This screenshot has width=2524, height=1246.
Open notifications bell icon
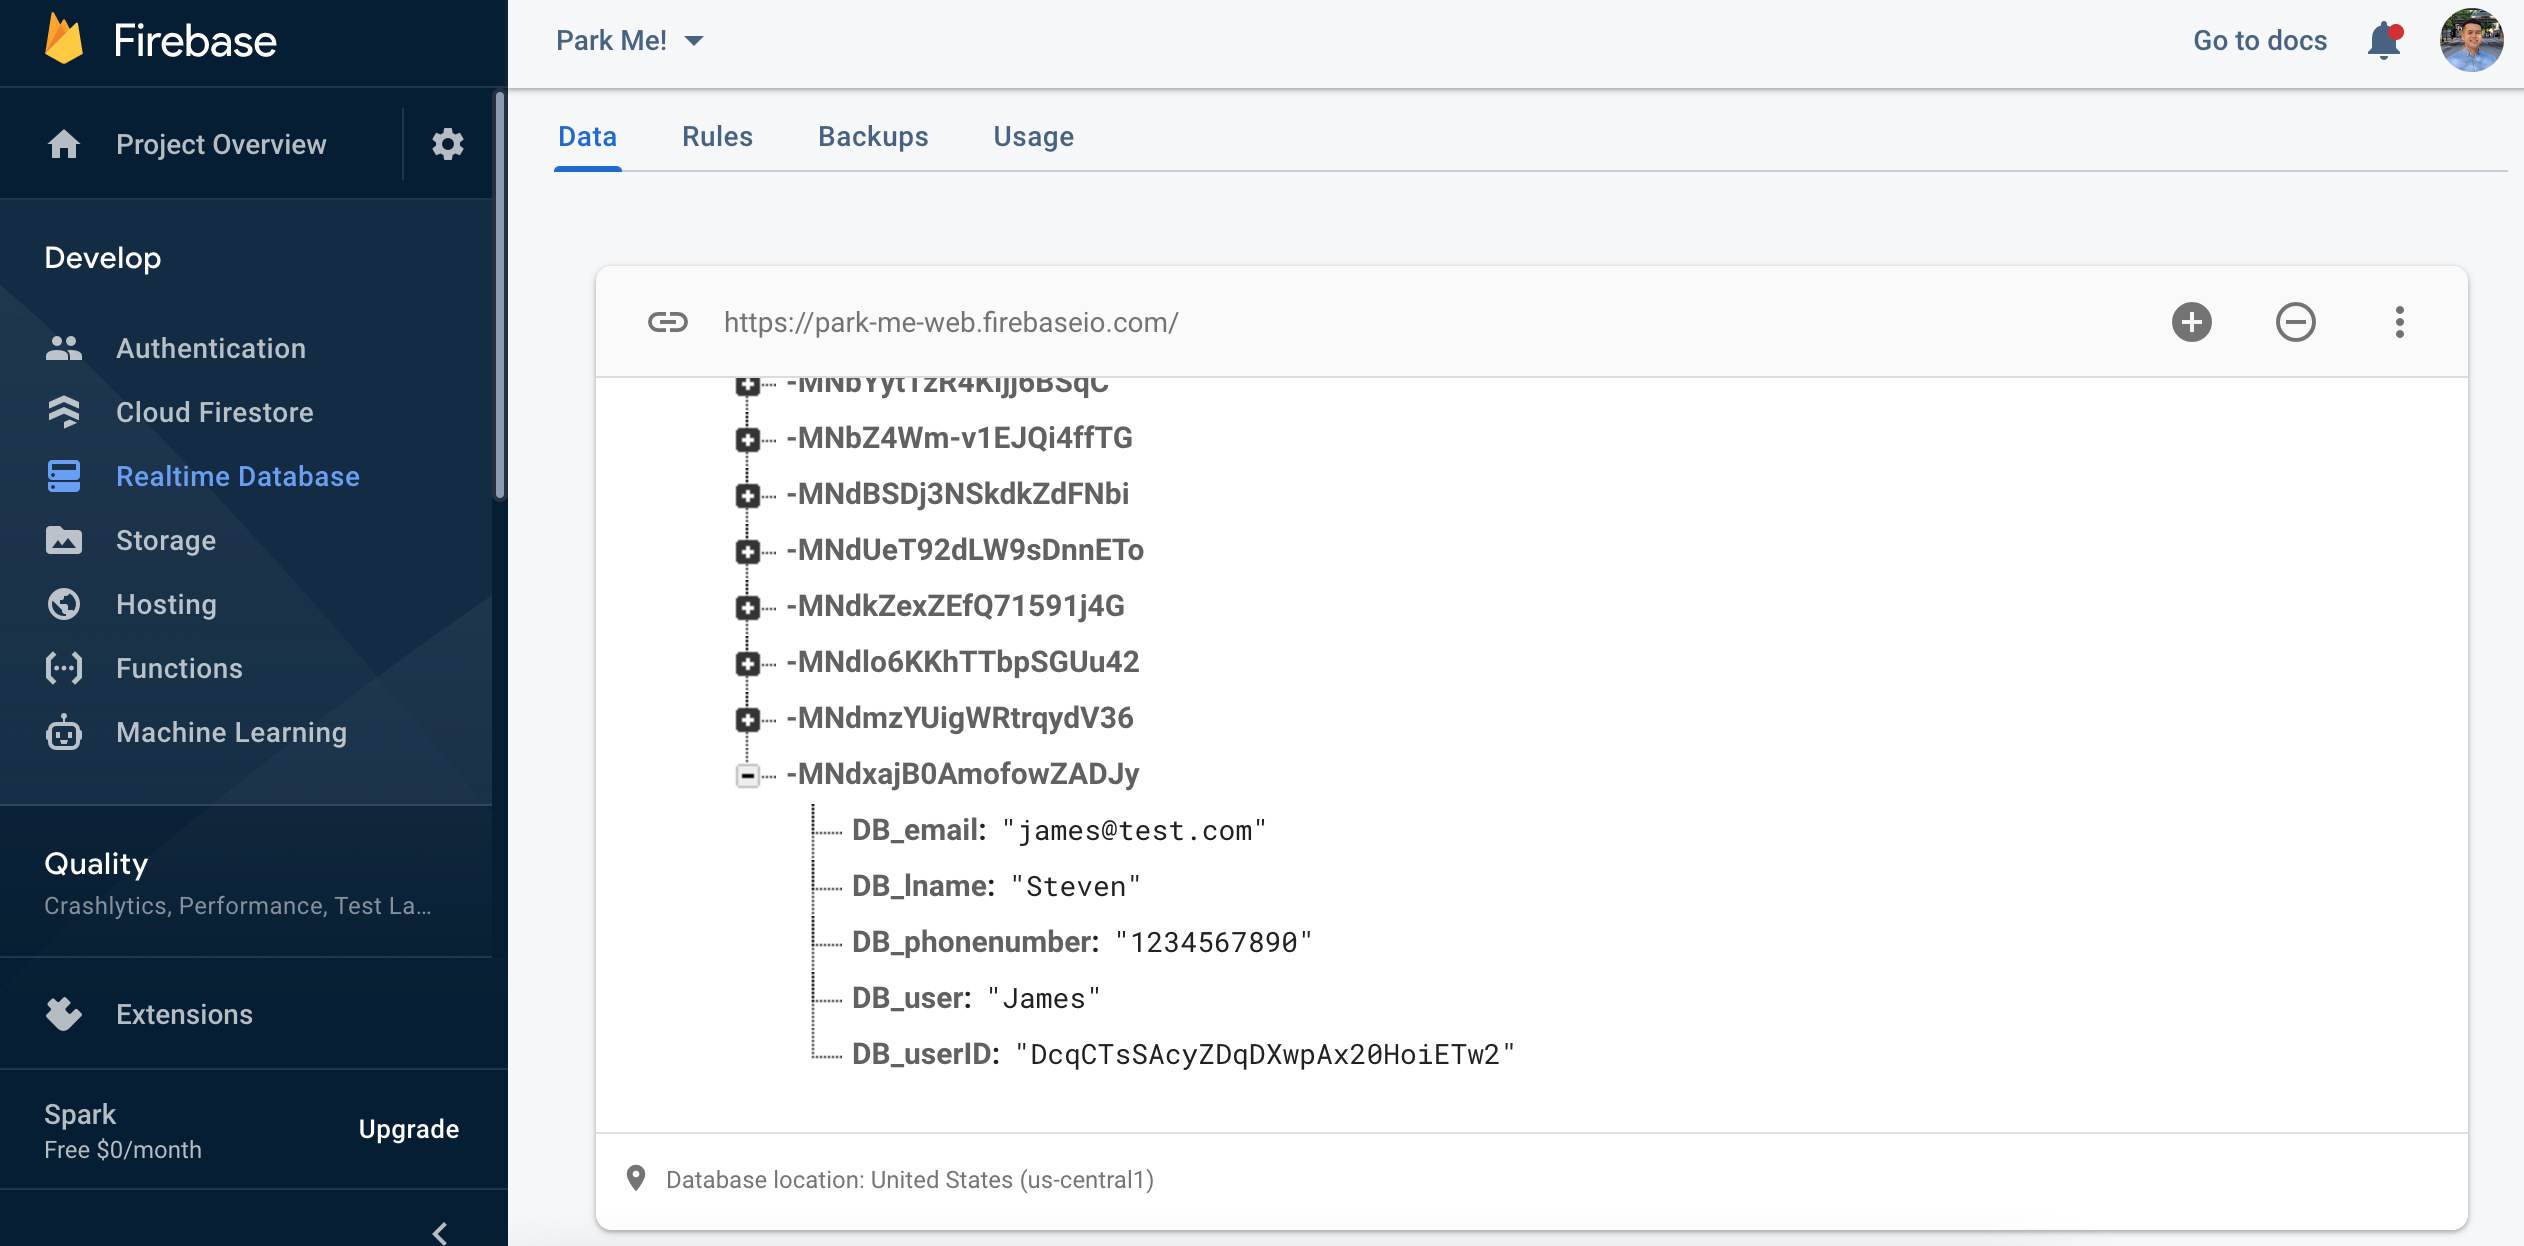[2384, 40]
